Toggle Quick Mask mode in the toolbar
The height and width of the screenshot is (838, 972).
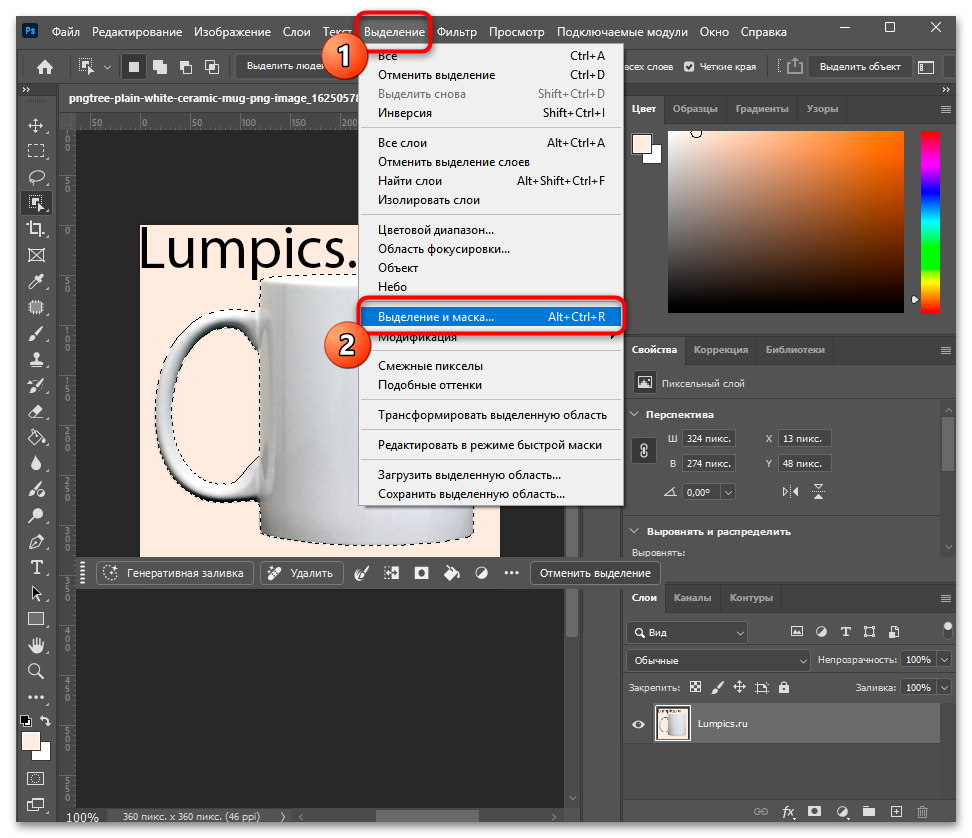[x=36, y=778]
